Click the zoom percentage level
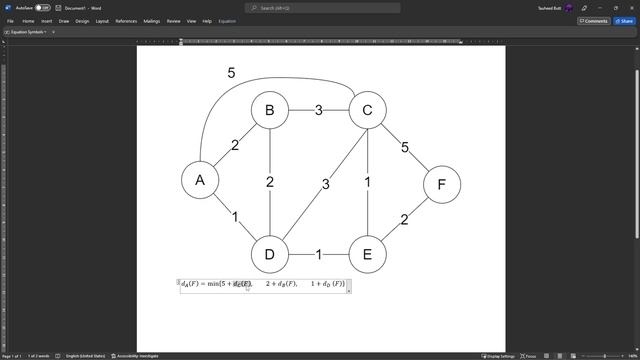The image size is (640, 360). 633,356
